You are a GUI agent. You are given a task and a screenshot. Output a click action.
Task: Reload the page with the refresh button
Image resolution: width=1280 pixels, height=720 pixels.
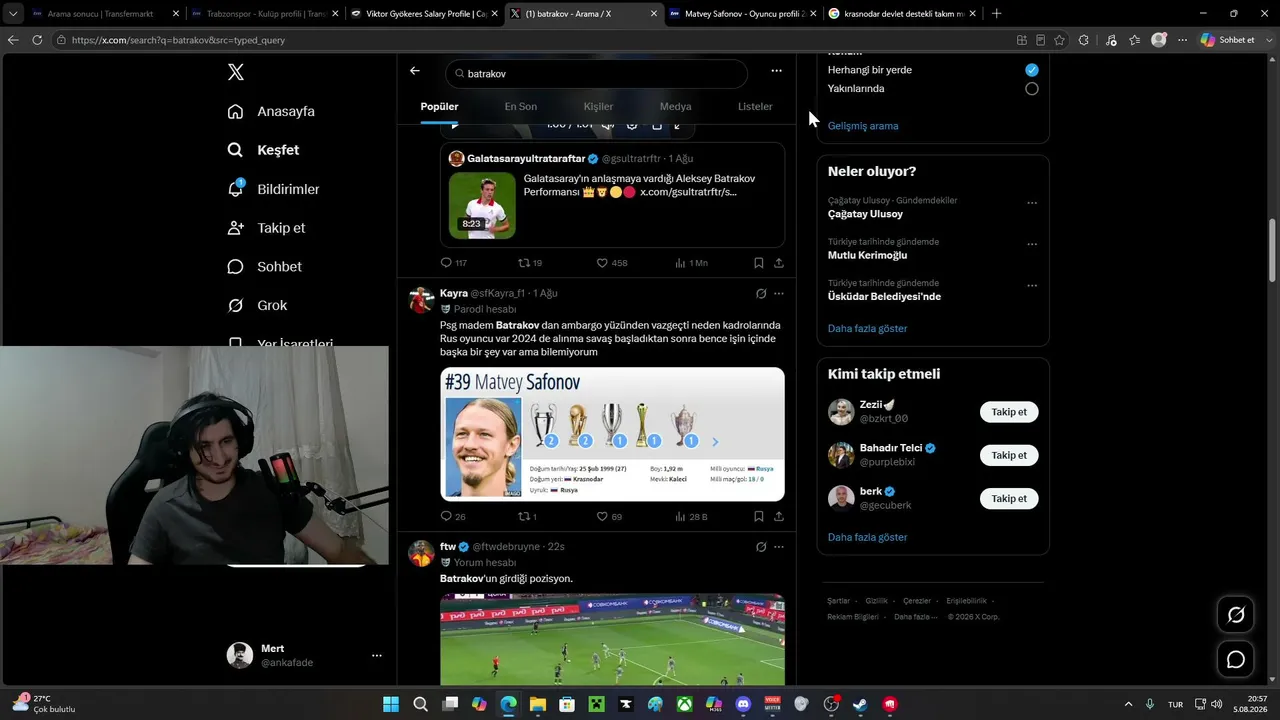pyautogui.click(x=37, y=40)
